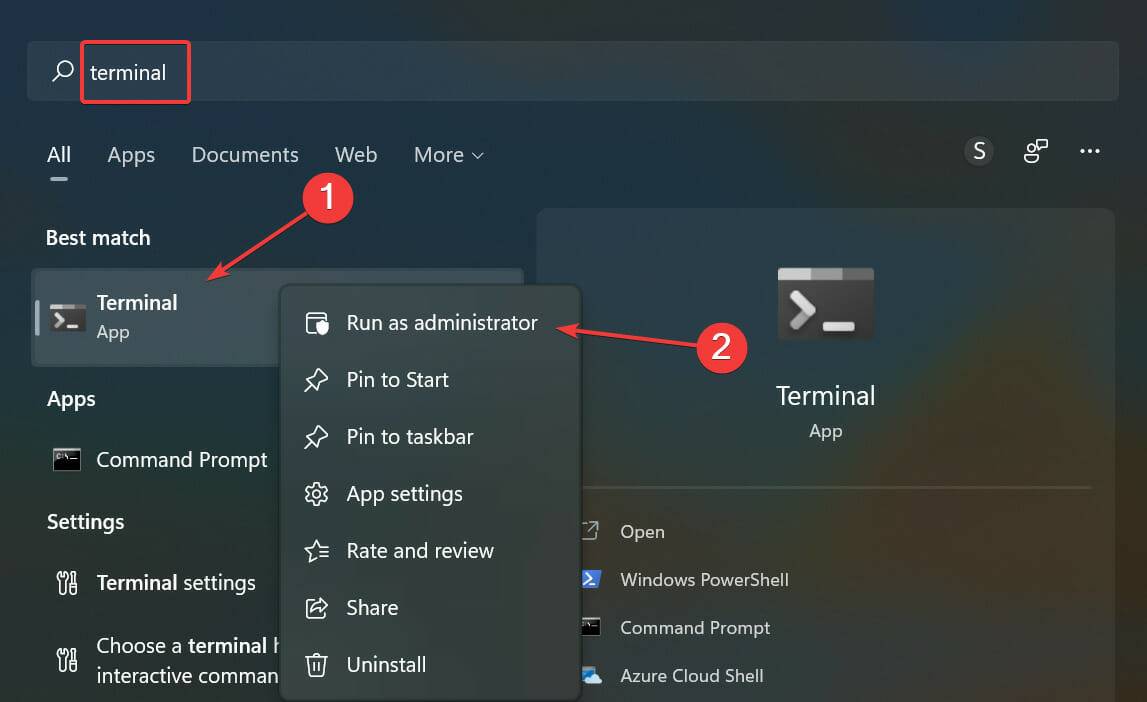Screen dimensions: 1147x702
Task: Open App settings for Terminal
Action: coord(404,493)
